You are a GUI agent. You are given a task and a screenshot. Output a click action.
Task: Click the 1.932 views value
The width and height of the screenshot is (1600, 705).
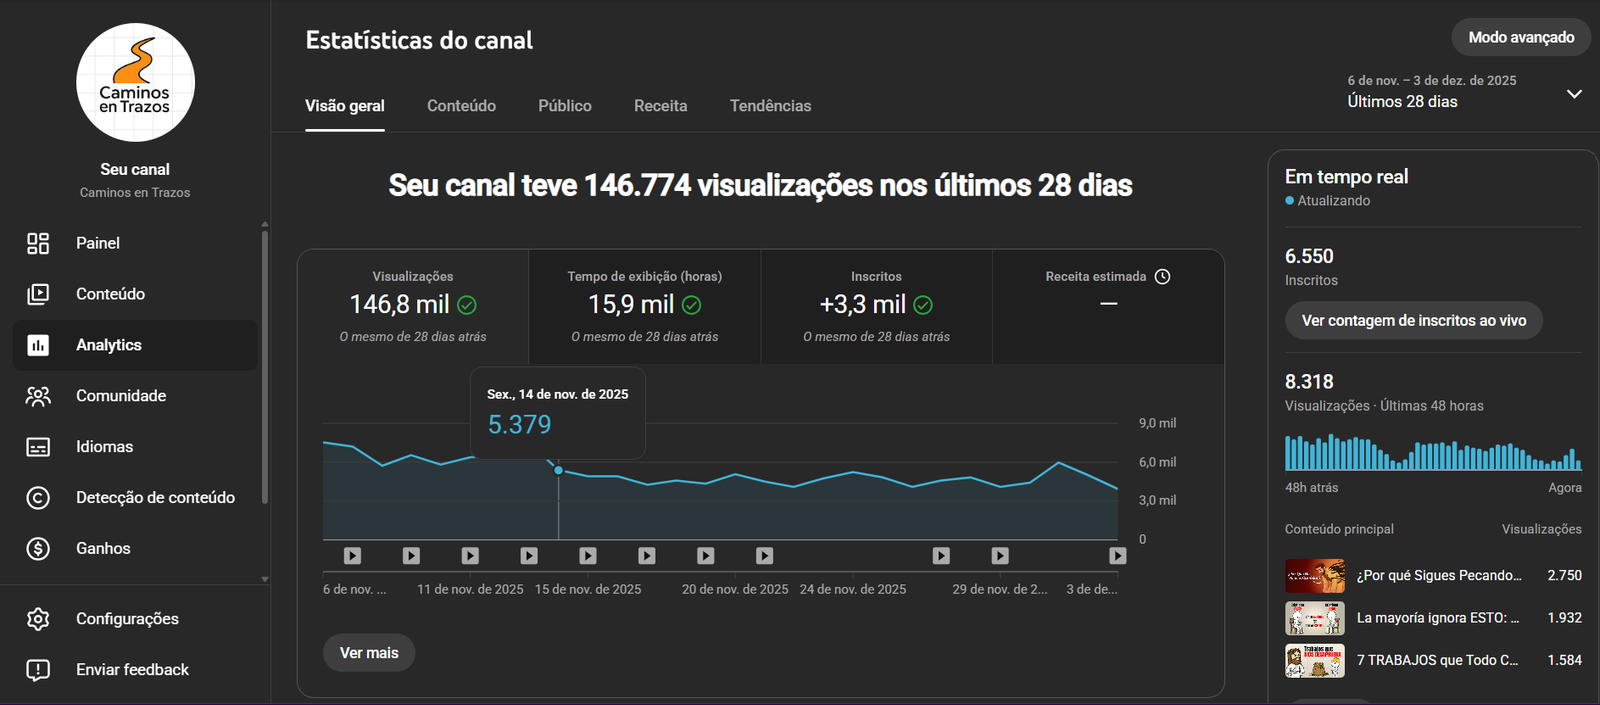[x=1564, y=618]
